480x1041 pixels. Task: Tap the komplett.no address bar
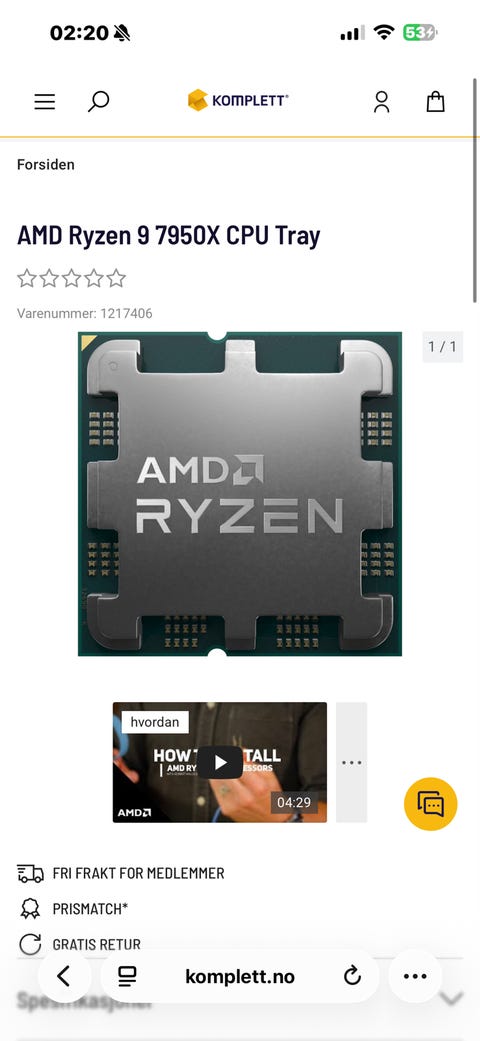click(x=240, y=976)
